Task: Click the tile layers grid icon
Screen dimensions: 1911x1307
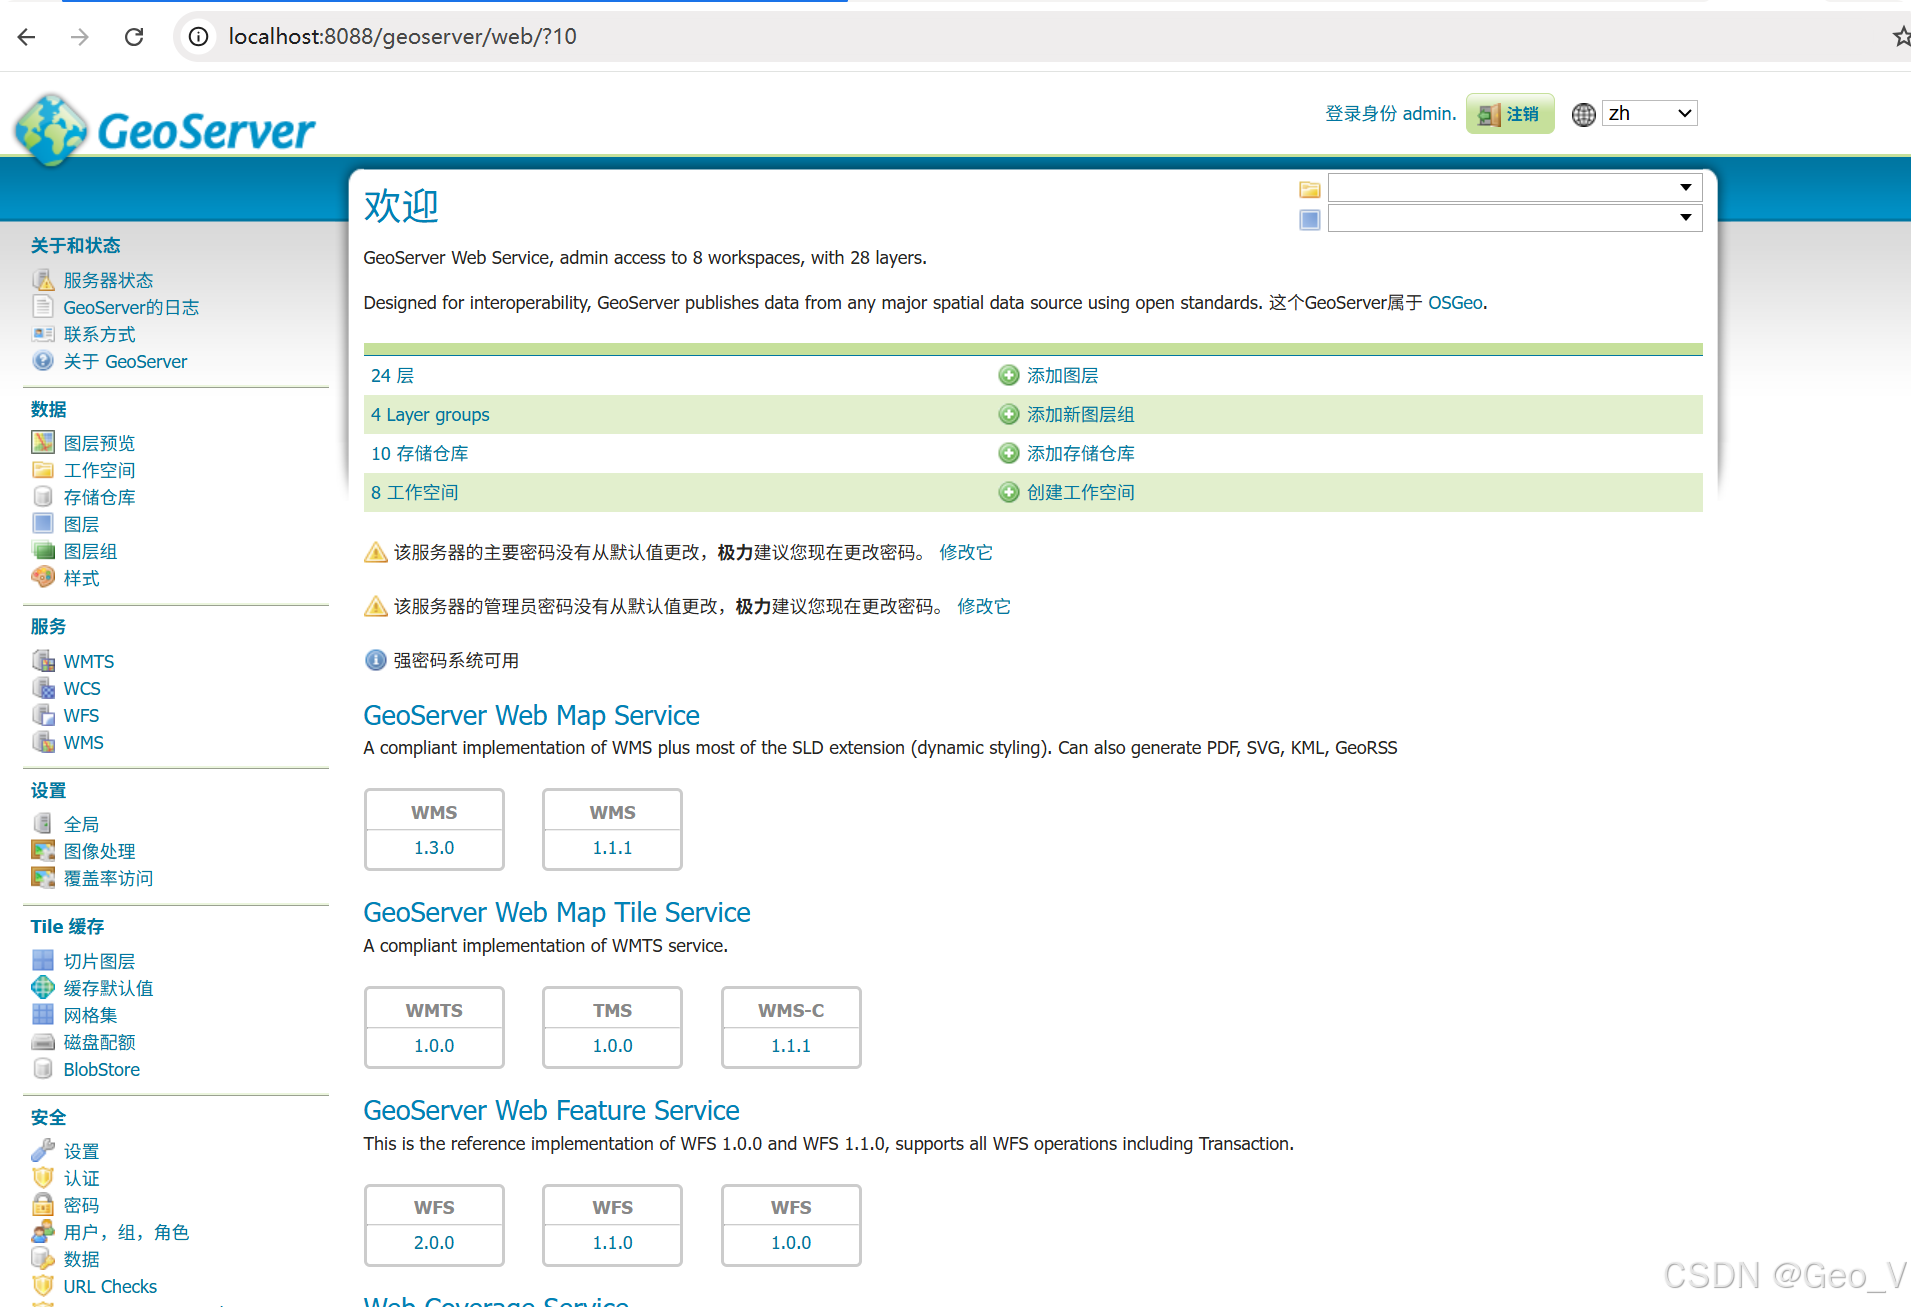Action: (x=43, y=960)
